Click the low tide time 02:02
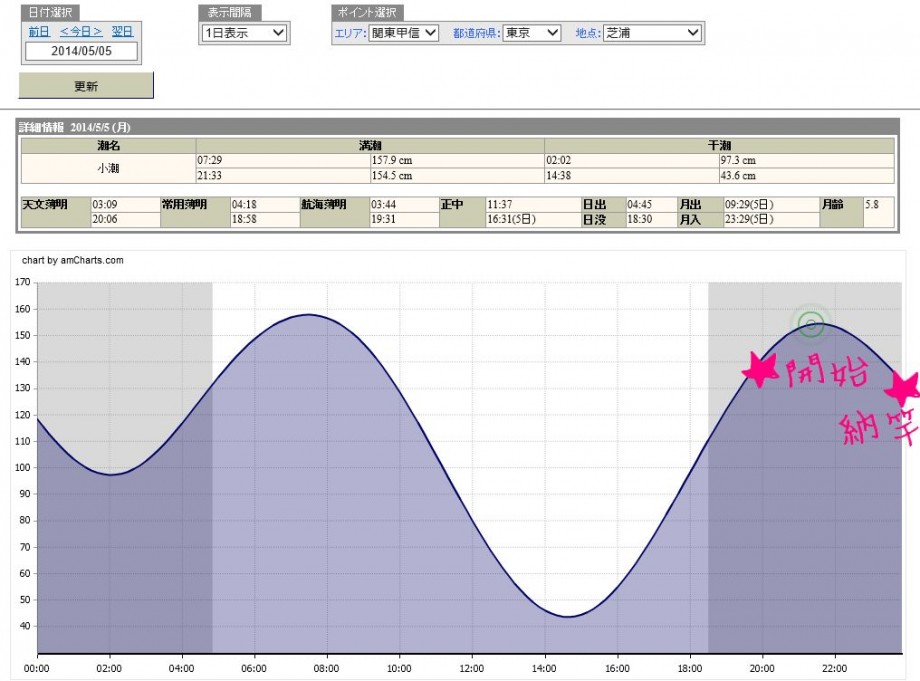The height and width of the screenshot is (681, 920). tap(559, 160)
